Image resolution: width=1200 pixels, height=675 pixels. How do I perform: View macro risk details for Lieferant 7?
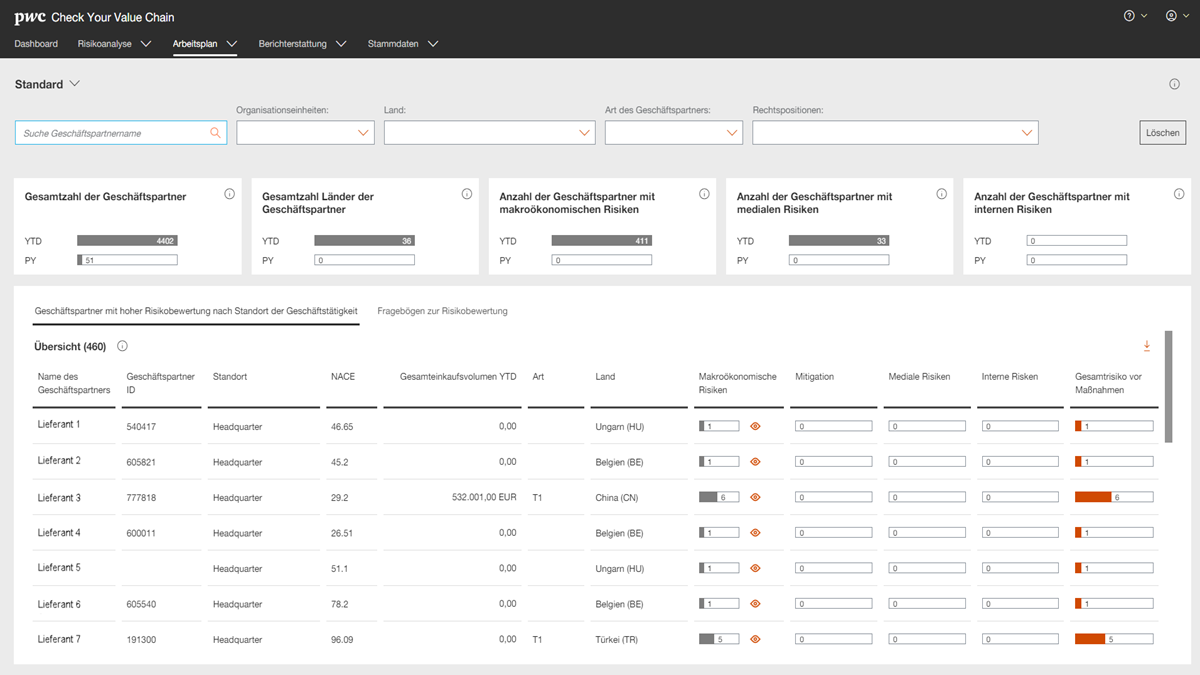[x=756, y=639]
